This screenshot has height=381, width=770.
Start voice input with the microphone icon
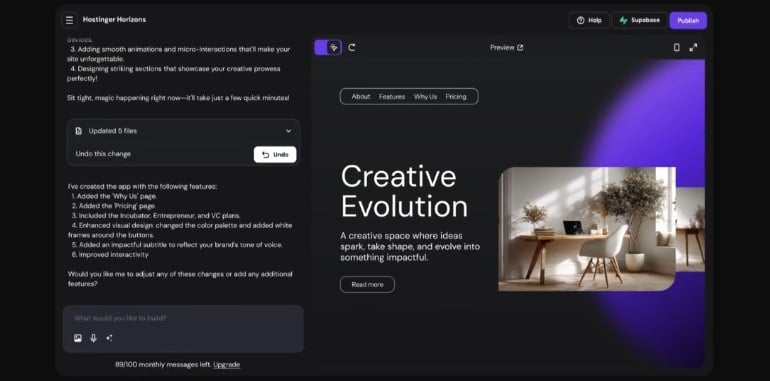pyautogui.click(x=93, y=338)
